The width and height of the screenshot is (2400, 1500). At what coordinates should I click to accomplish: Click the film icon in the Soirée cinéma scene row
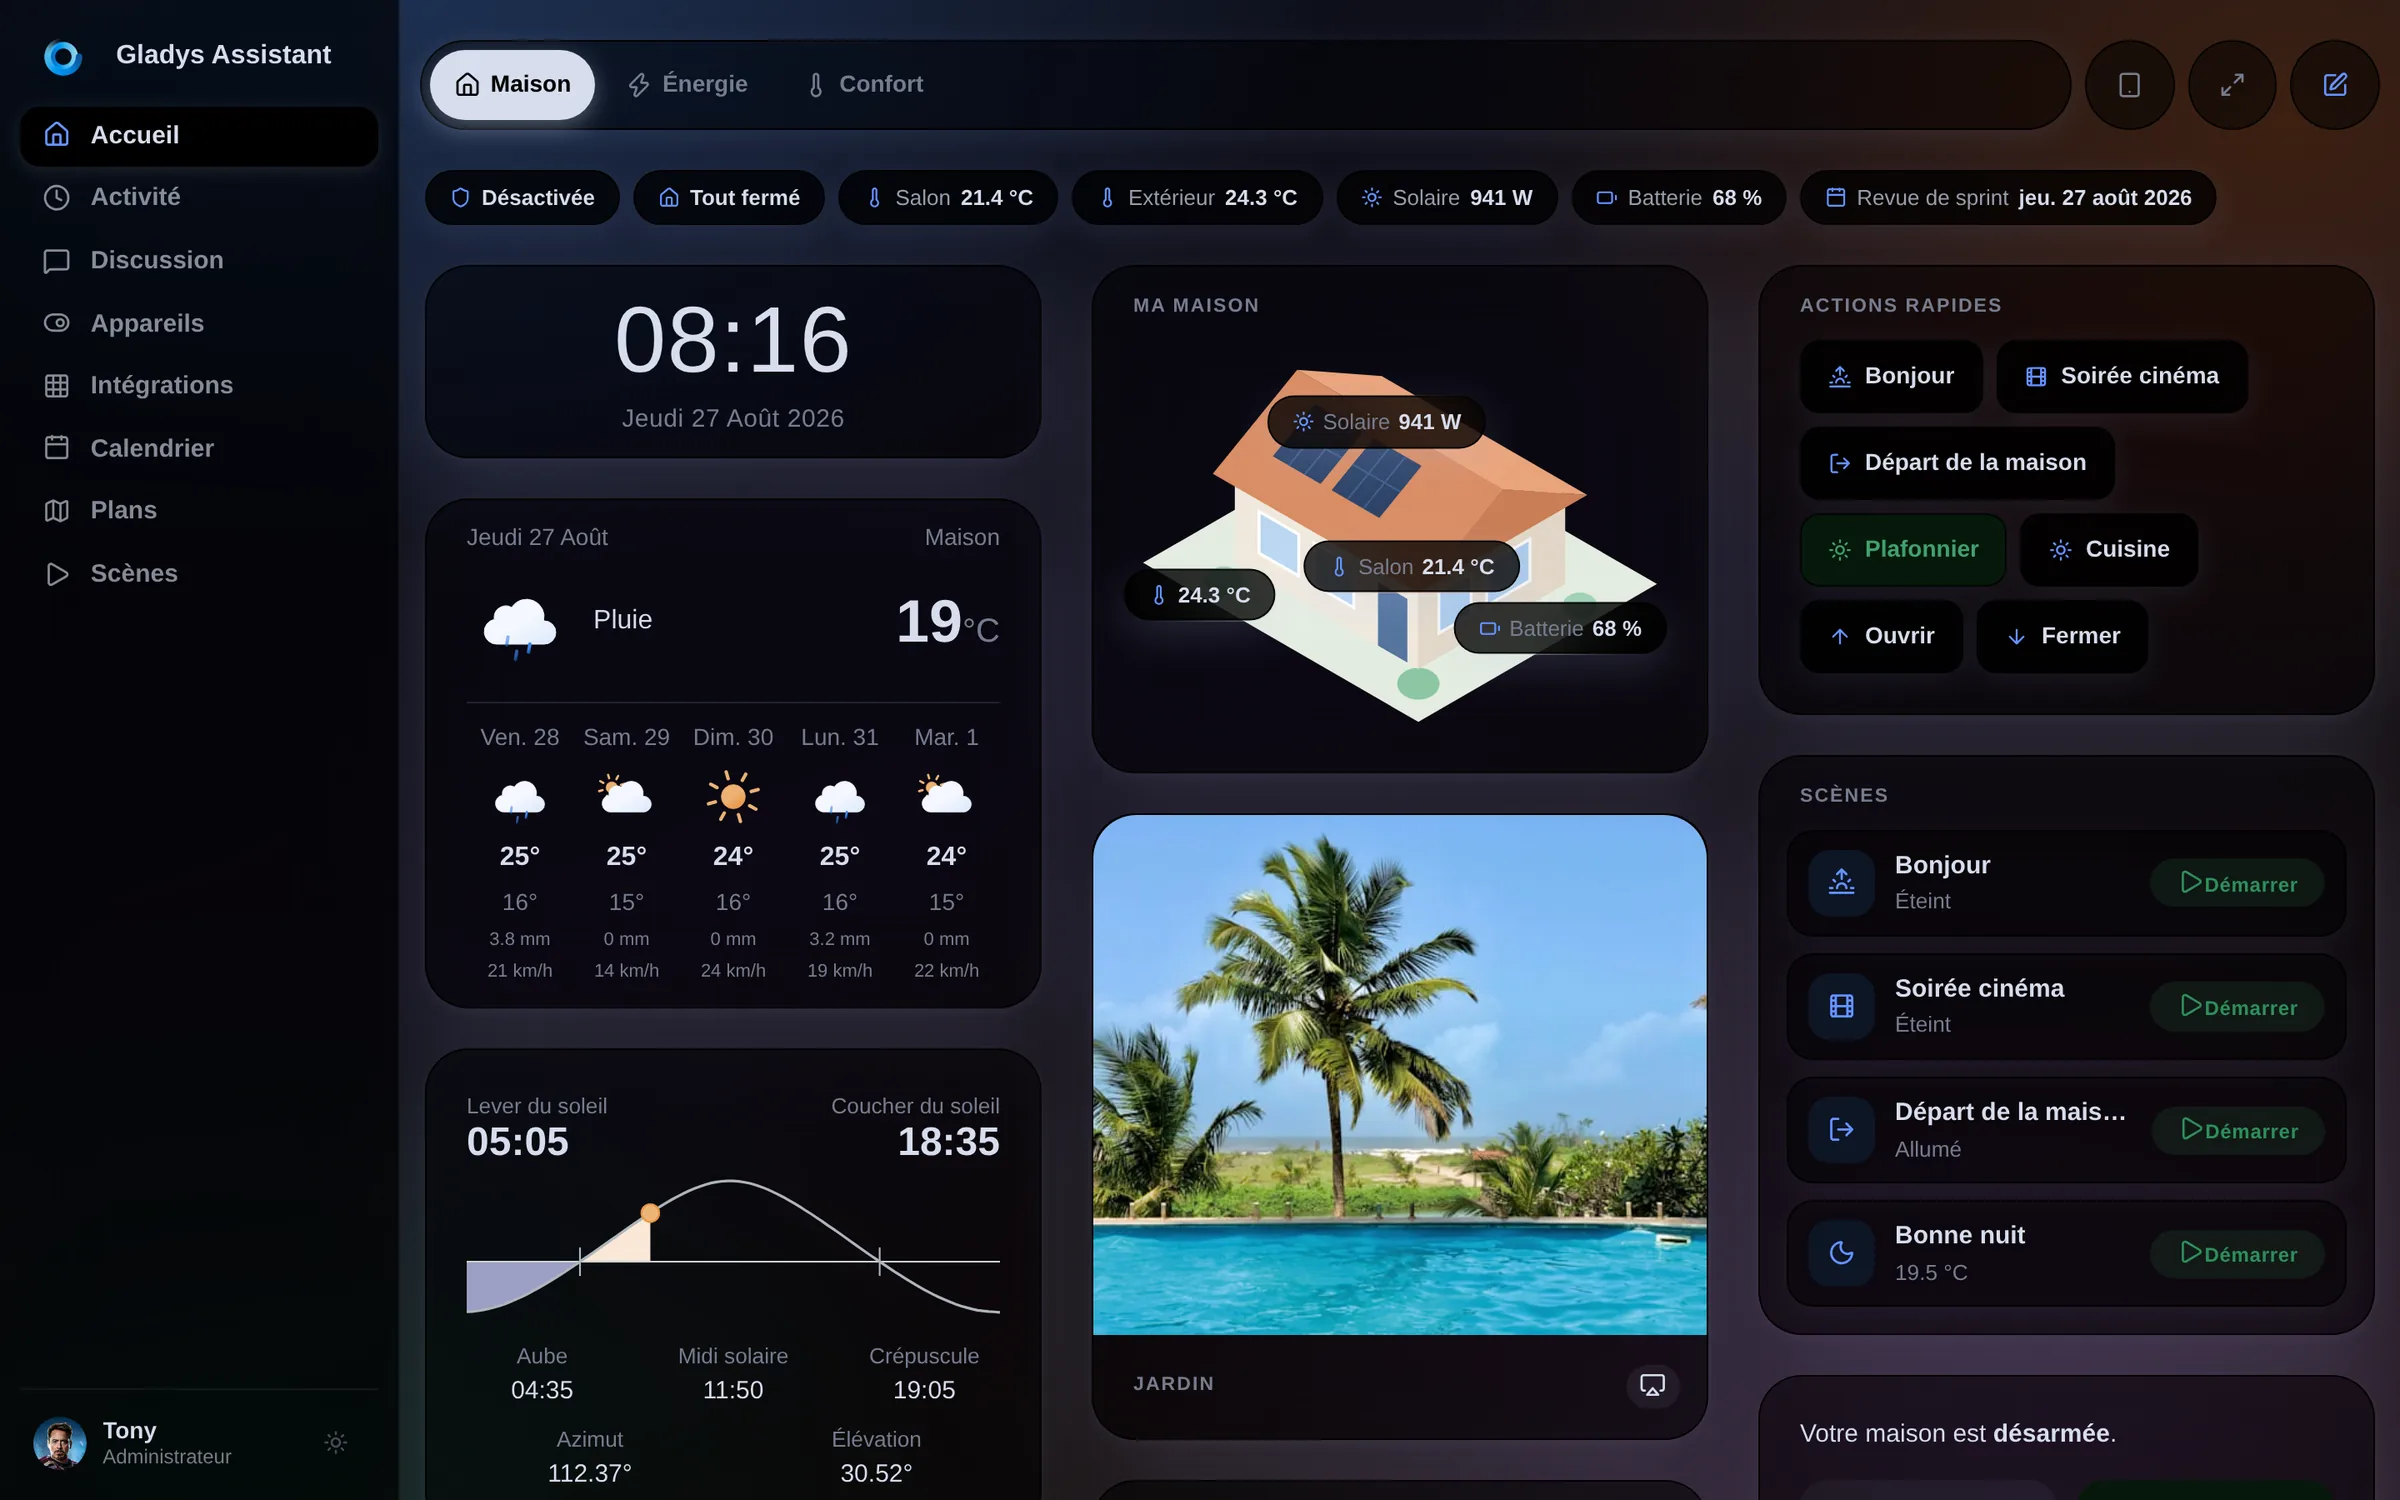point(1841,1006)
